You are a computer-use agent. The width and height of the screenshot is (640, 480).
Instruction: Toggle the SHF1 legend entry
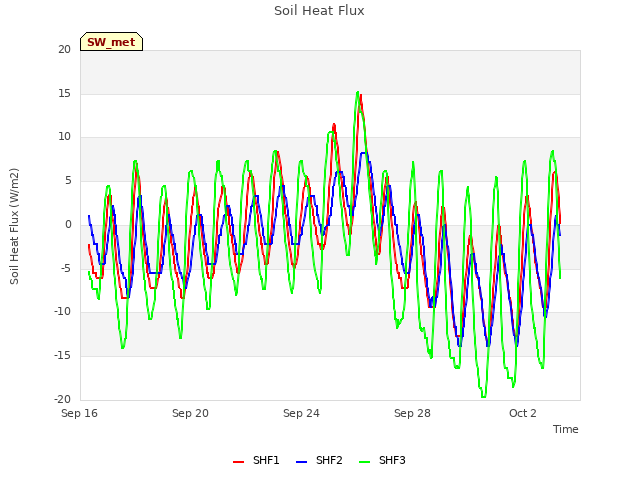[256, 460]
